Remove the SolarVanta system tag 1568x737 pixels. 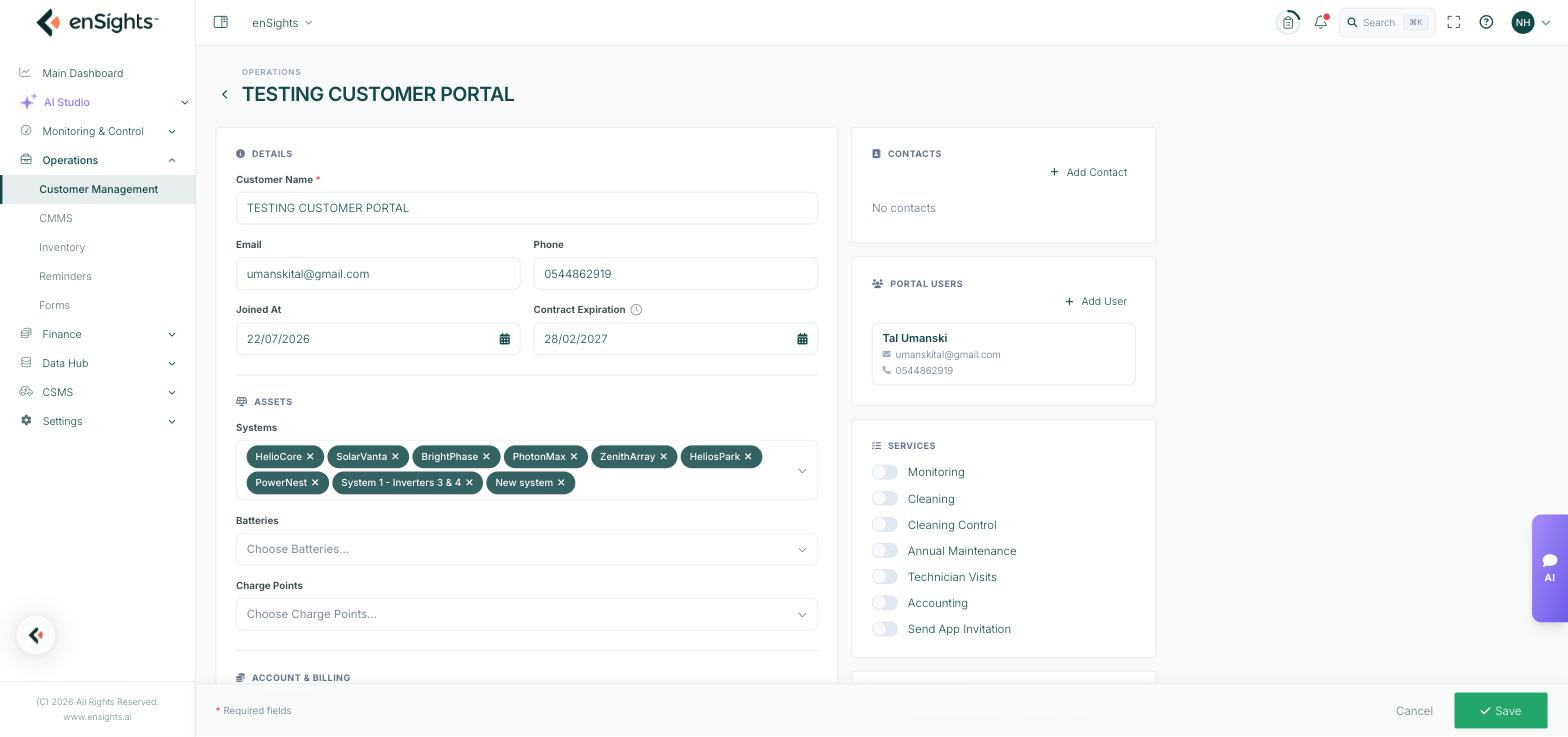395,457
